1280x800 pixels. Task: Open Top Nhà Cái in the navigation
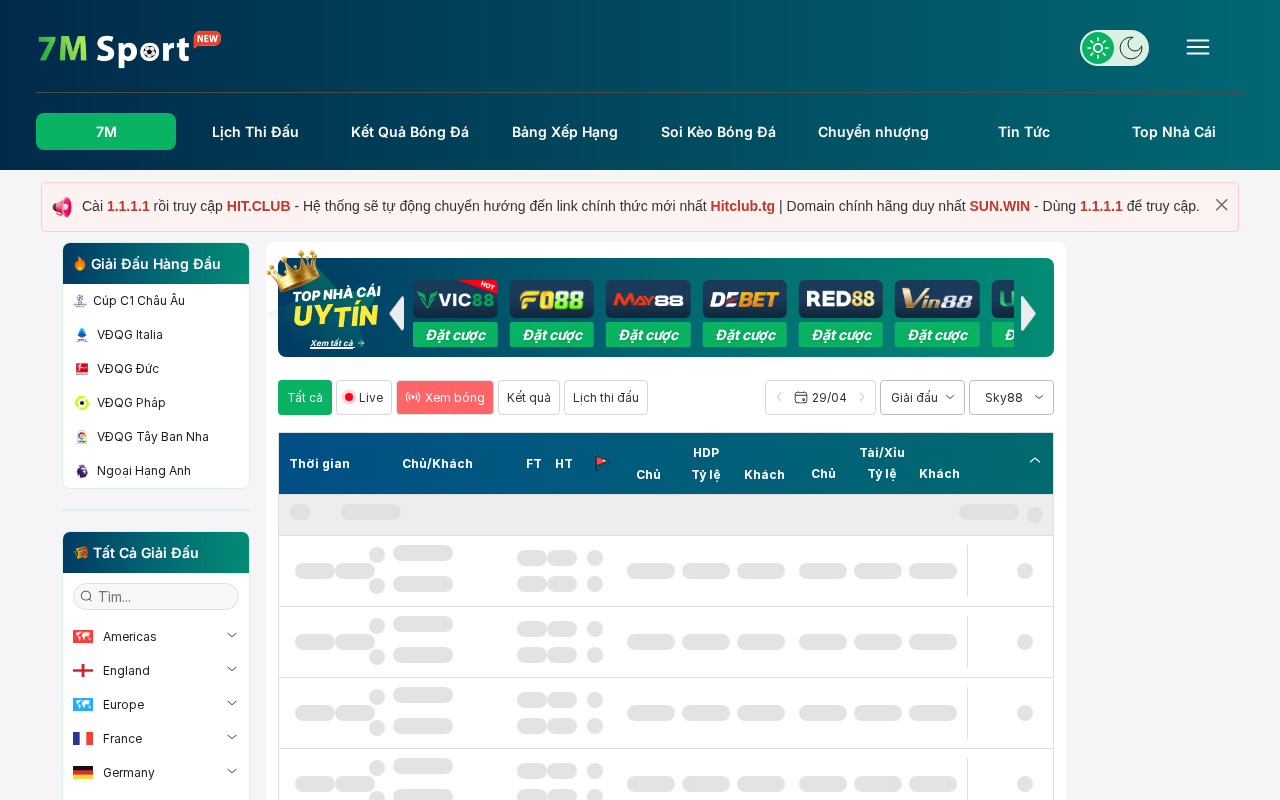tap(1174, 132)
